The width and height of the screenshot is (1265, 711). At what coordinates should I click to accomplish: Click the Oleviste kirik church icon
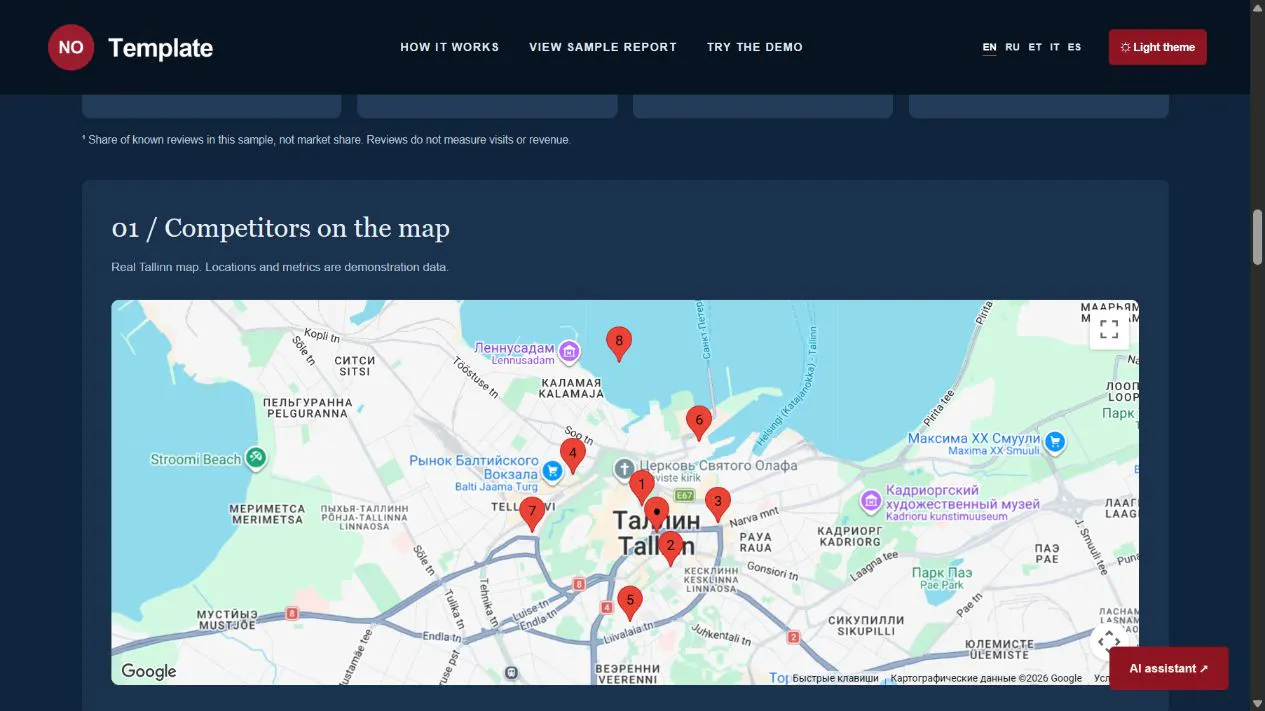(624, 468)
